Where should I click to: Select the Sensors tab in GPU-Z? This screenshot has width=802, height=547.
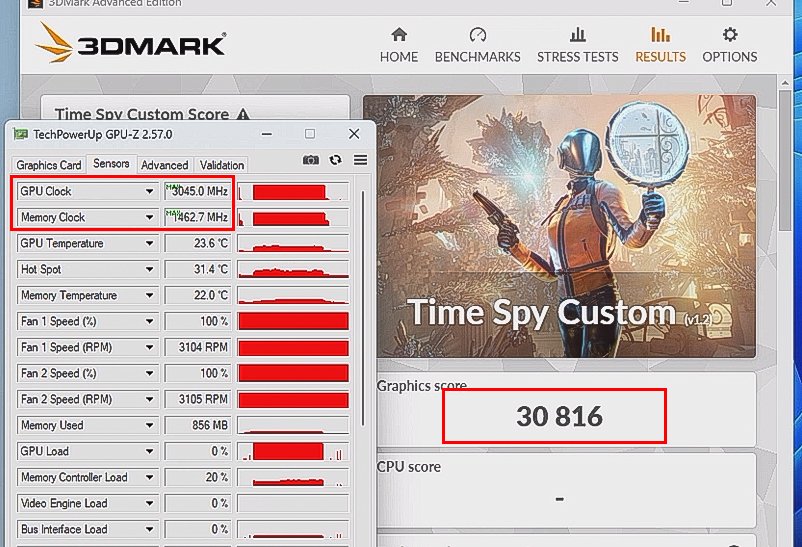[x=111, y=163]
